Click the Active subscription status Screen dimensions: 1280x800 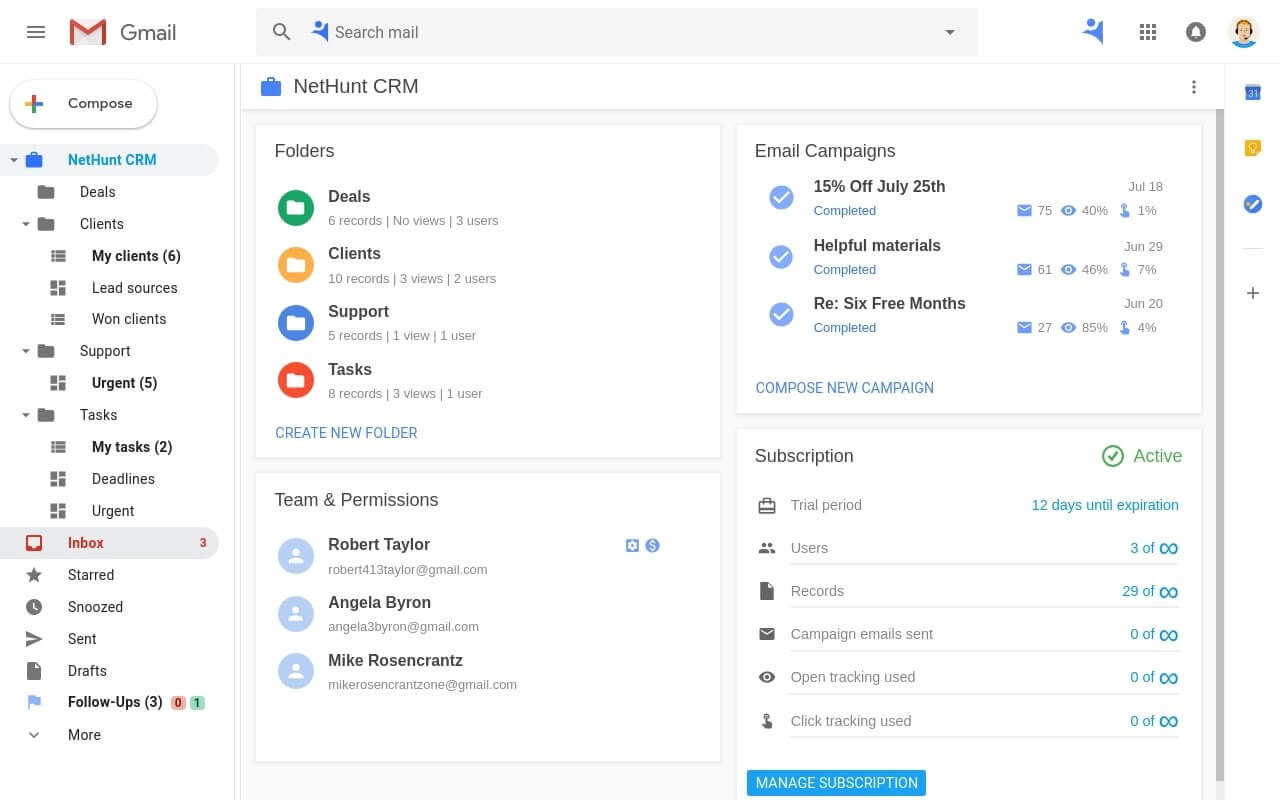click(1142, 456)
